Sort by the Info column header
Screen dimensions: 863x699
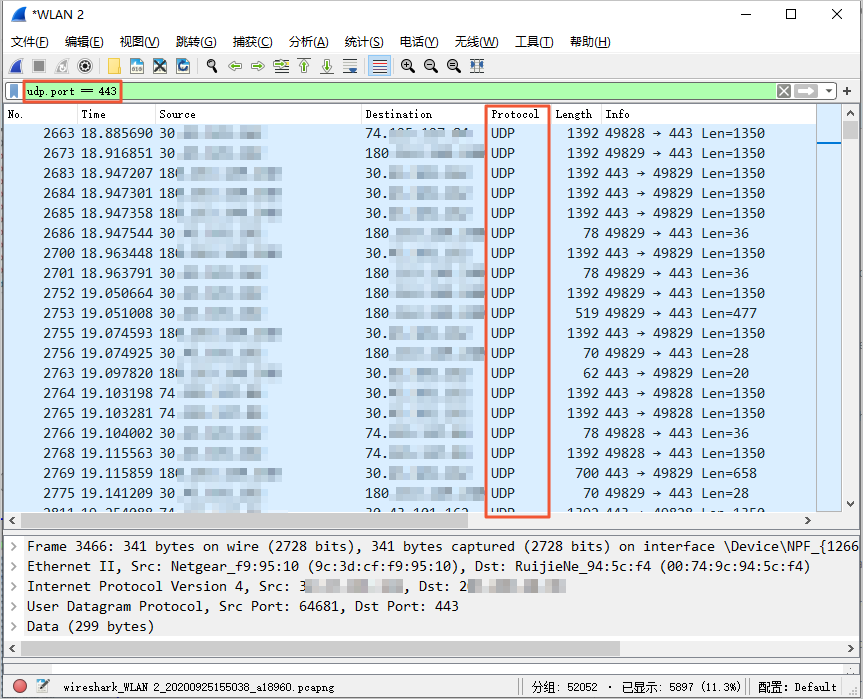pos(708,114)
